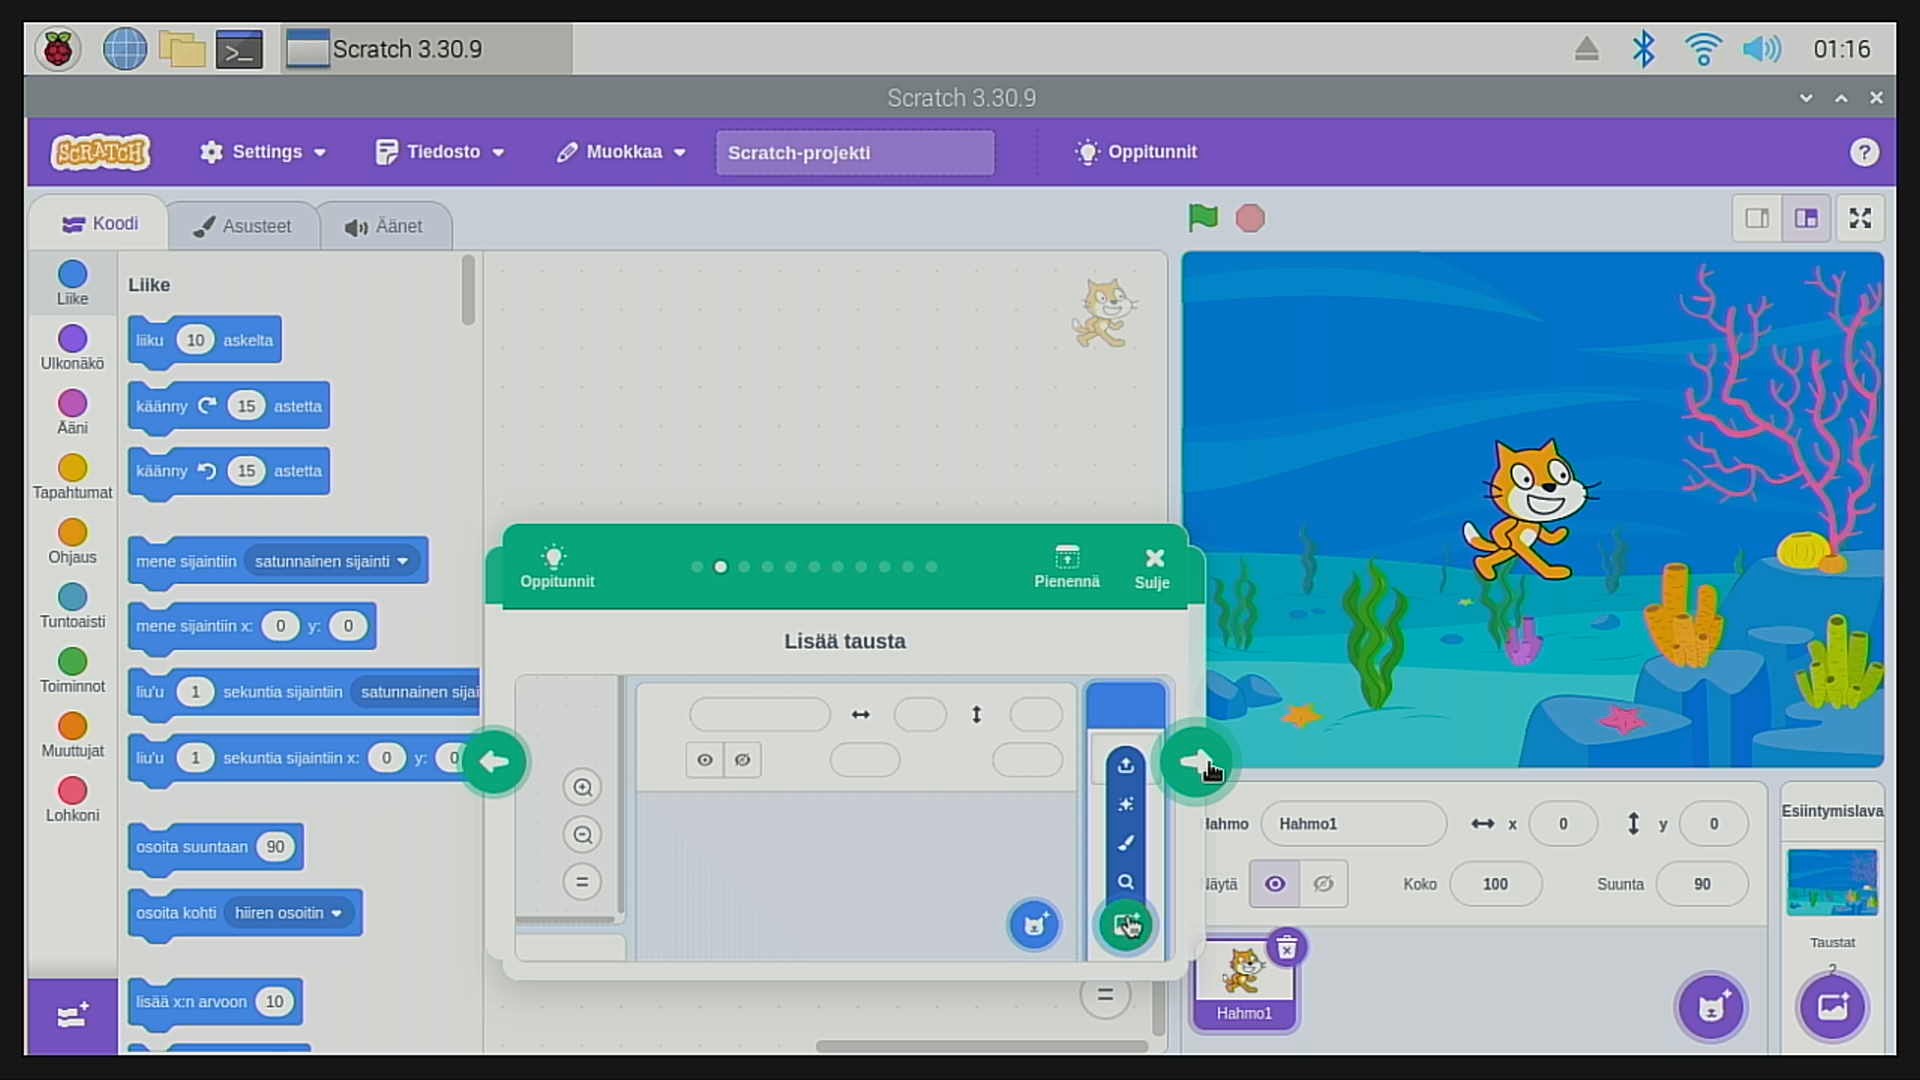Switch to small stage layout
This screenshot has width=1920, height=1080.
point(1757,218)
